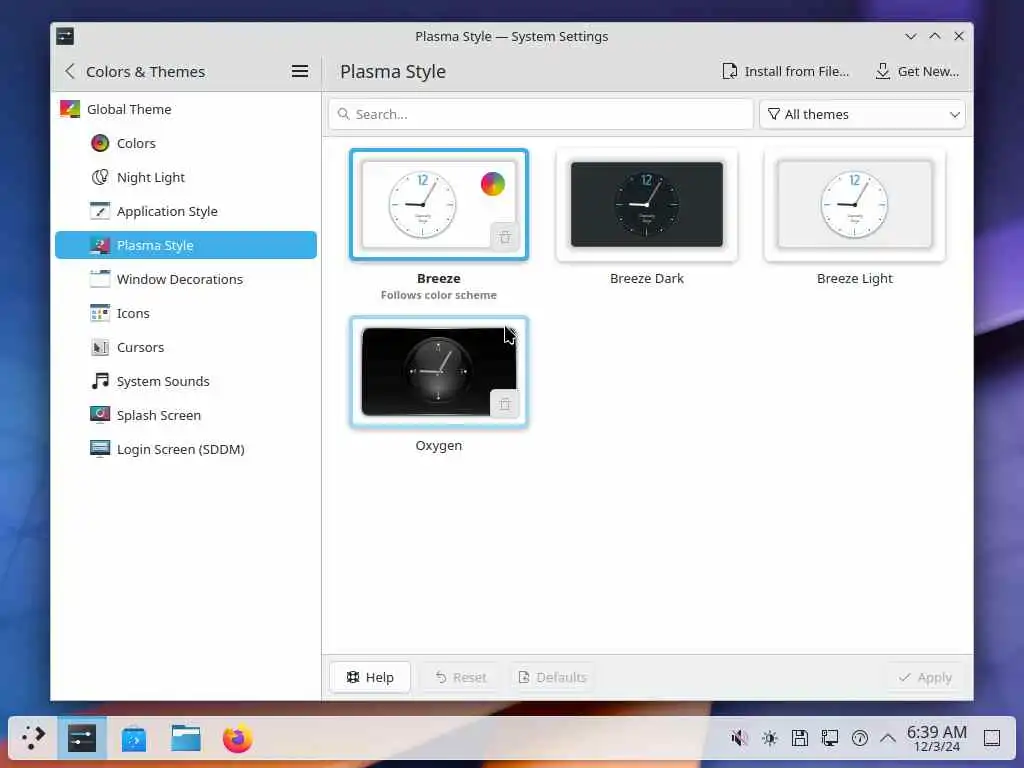Click System Settings taskbar icon
This screenshot has height=768, width=1024.
(82, 738)
